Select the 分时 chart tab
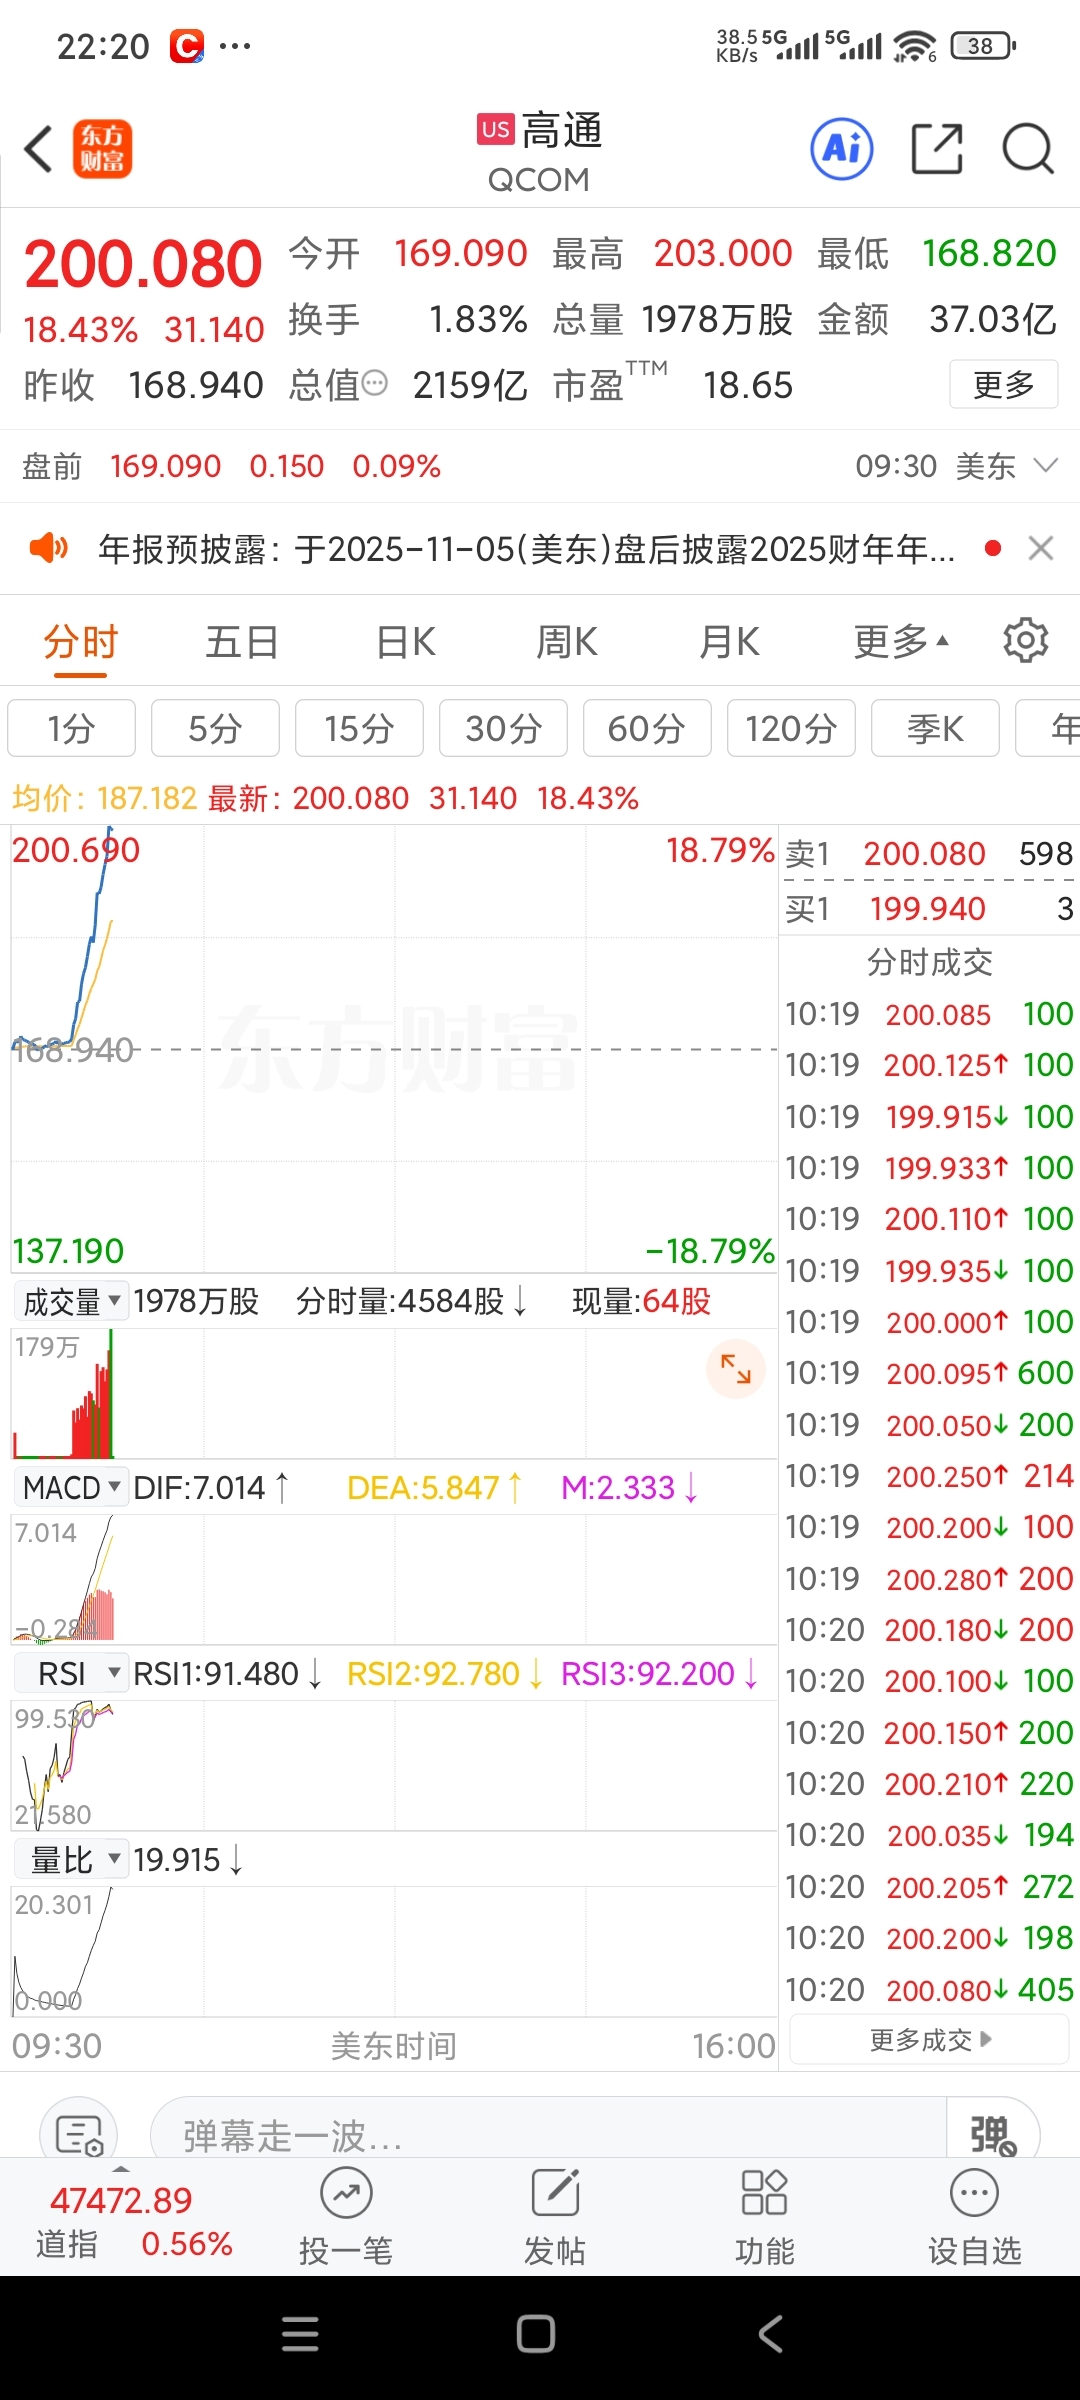 pos(81,642)
